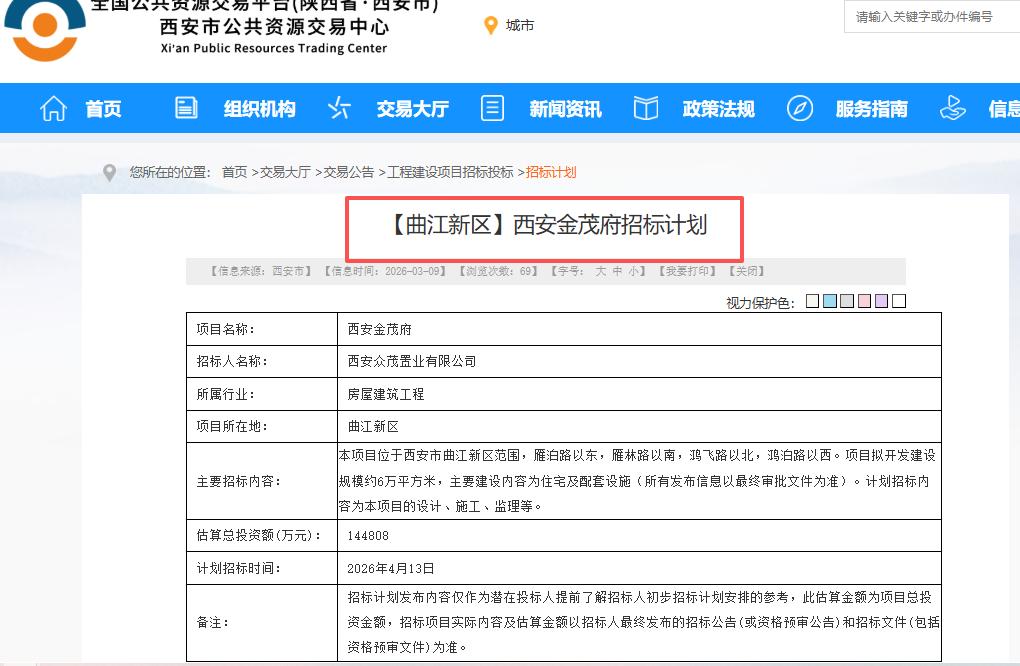Image resolution: width=1020 pixels, height=666 pixels.
Task: Click the gray pin icon in breadcrumb bar
Action: pyautogui.click(x=110, y=171)
